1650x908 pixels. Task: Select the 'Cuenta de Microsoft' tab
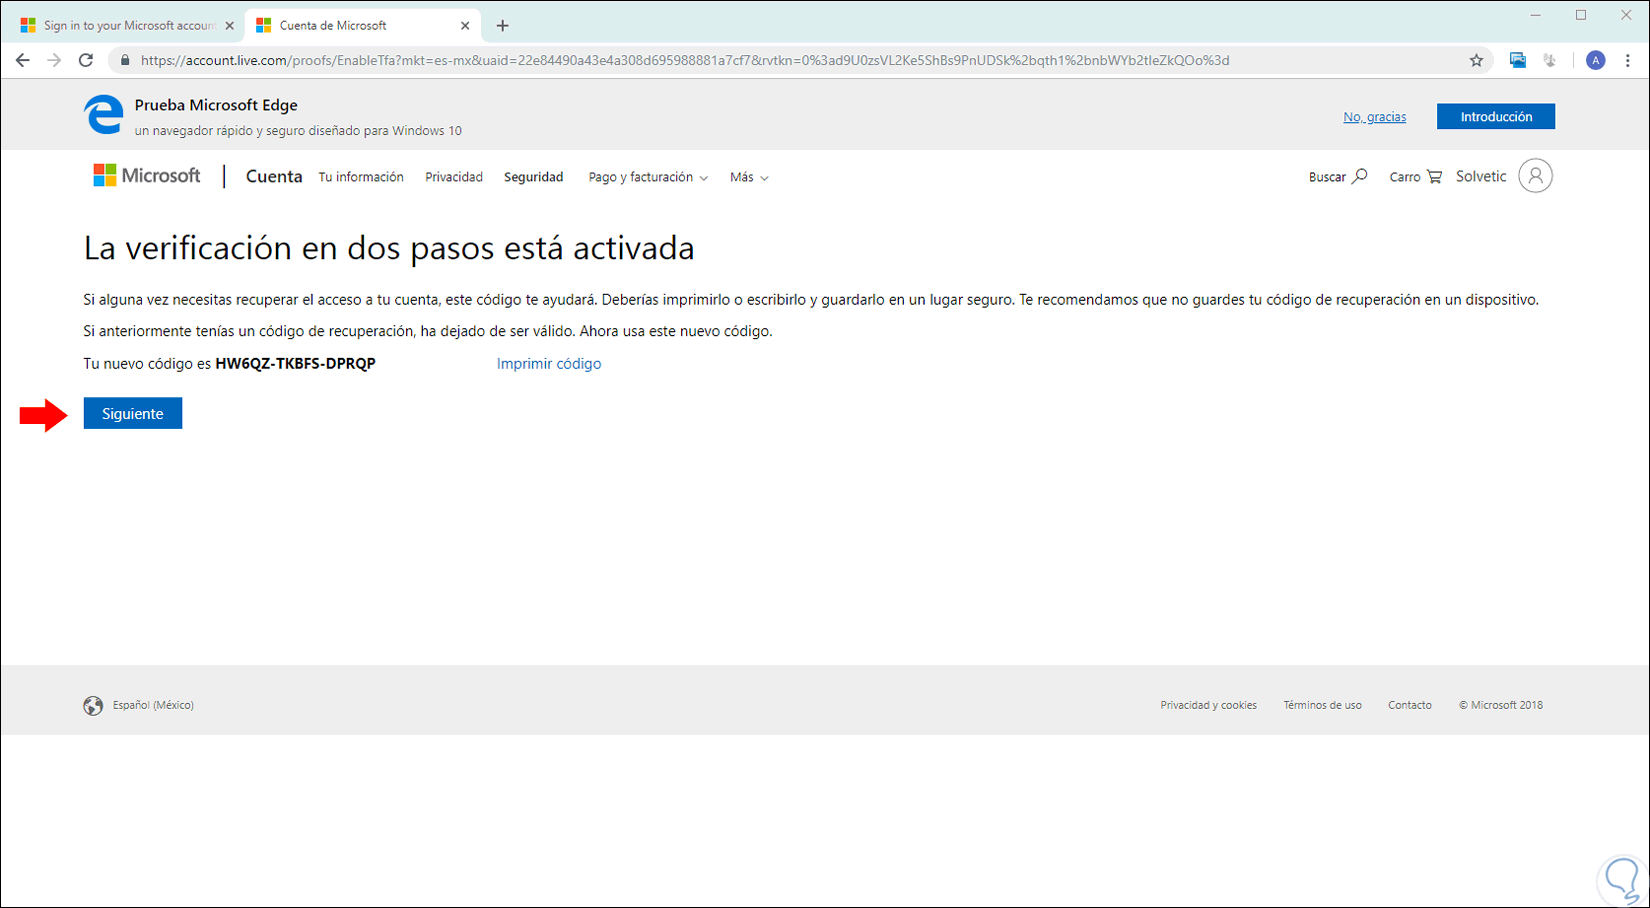[362, 25]
